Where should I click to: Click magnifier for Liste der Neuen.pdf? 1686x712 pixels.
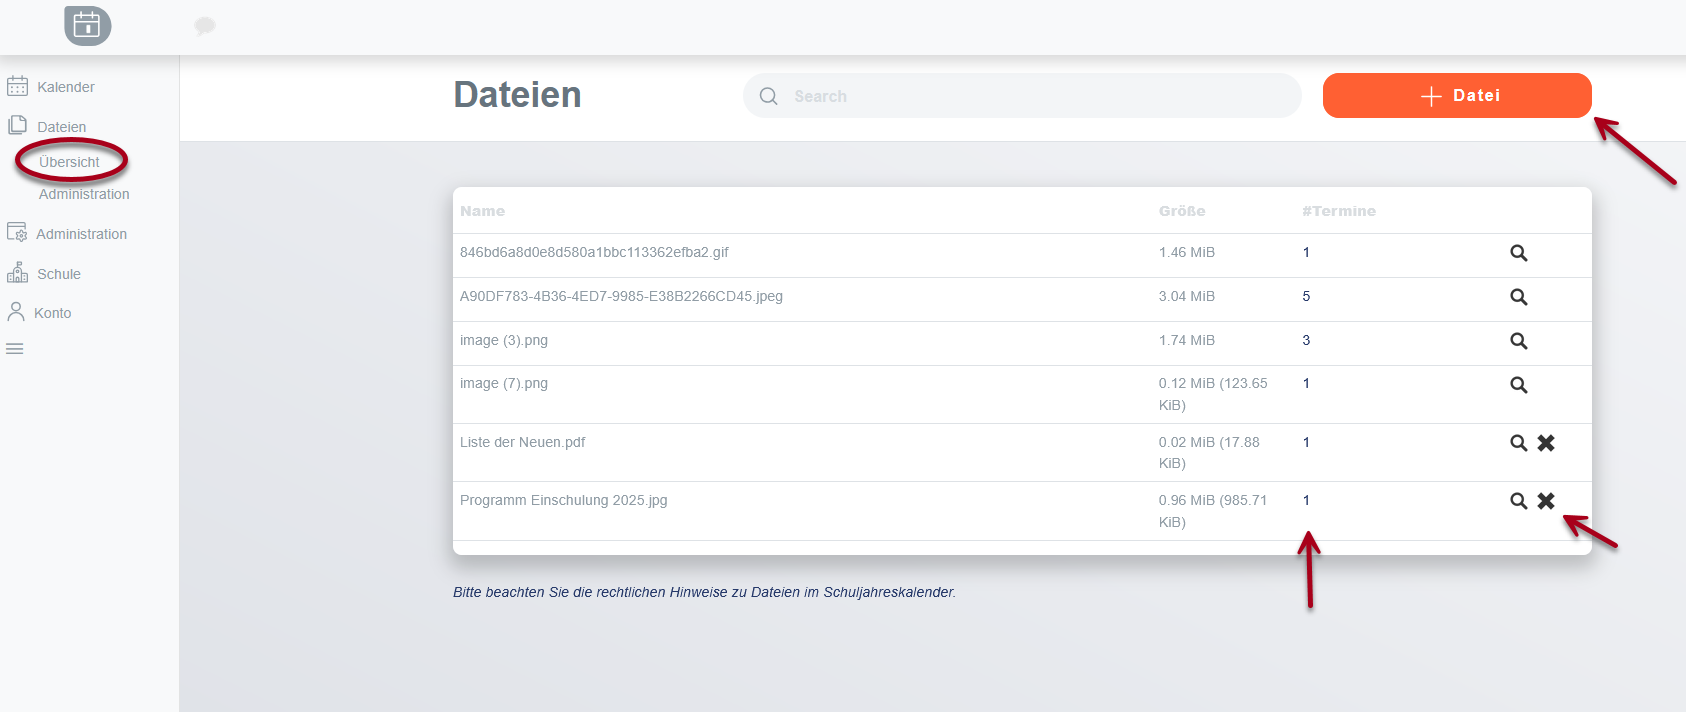tap(1518, 443)
